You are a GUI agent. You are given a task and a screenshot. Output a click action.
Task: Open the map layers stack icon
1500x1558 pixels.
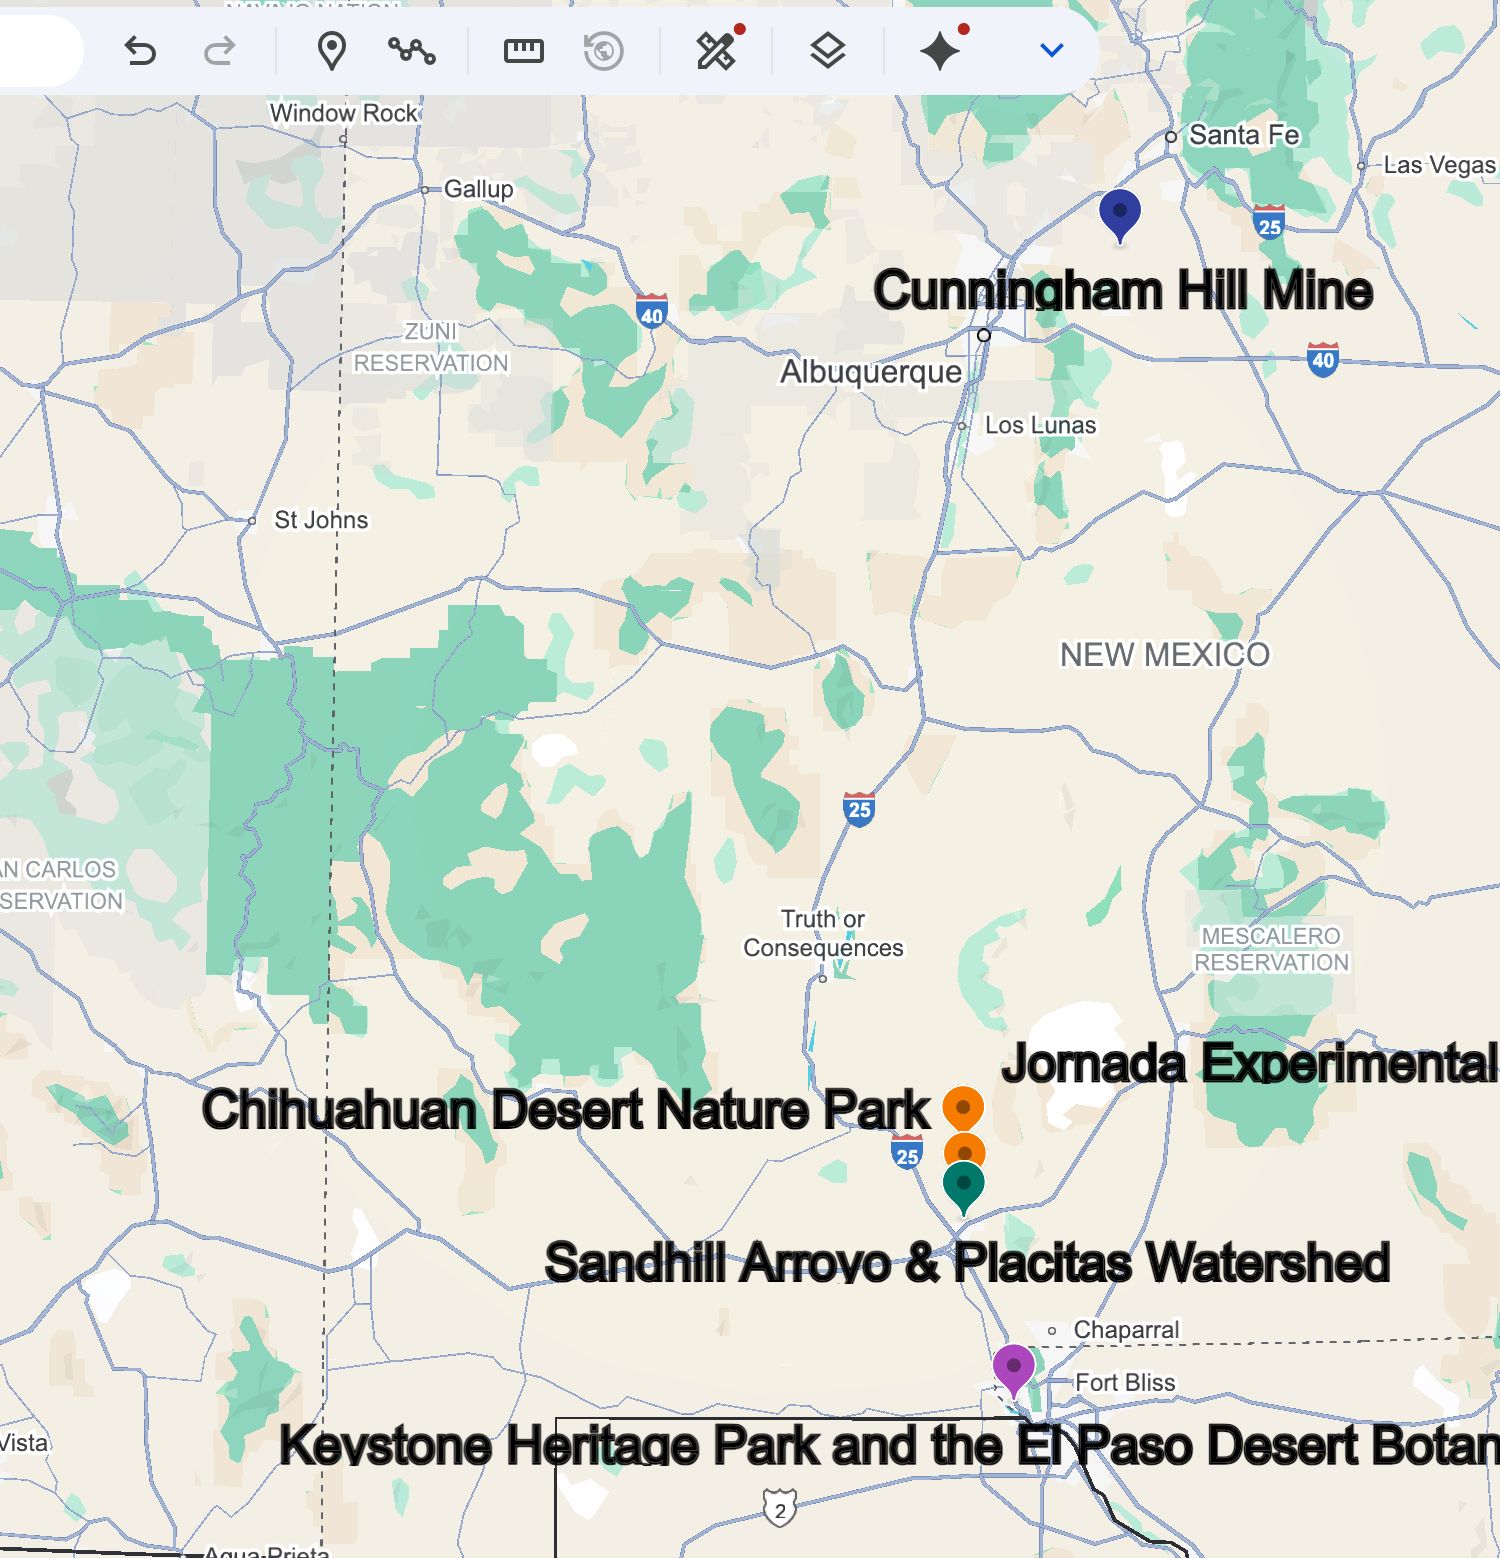(827, 50)
